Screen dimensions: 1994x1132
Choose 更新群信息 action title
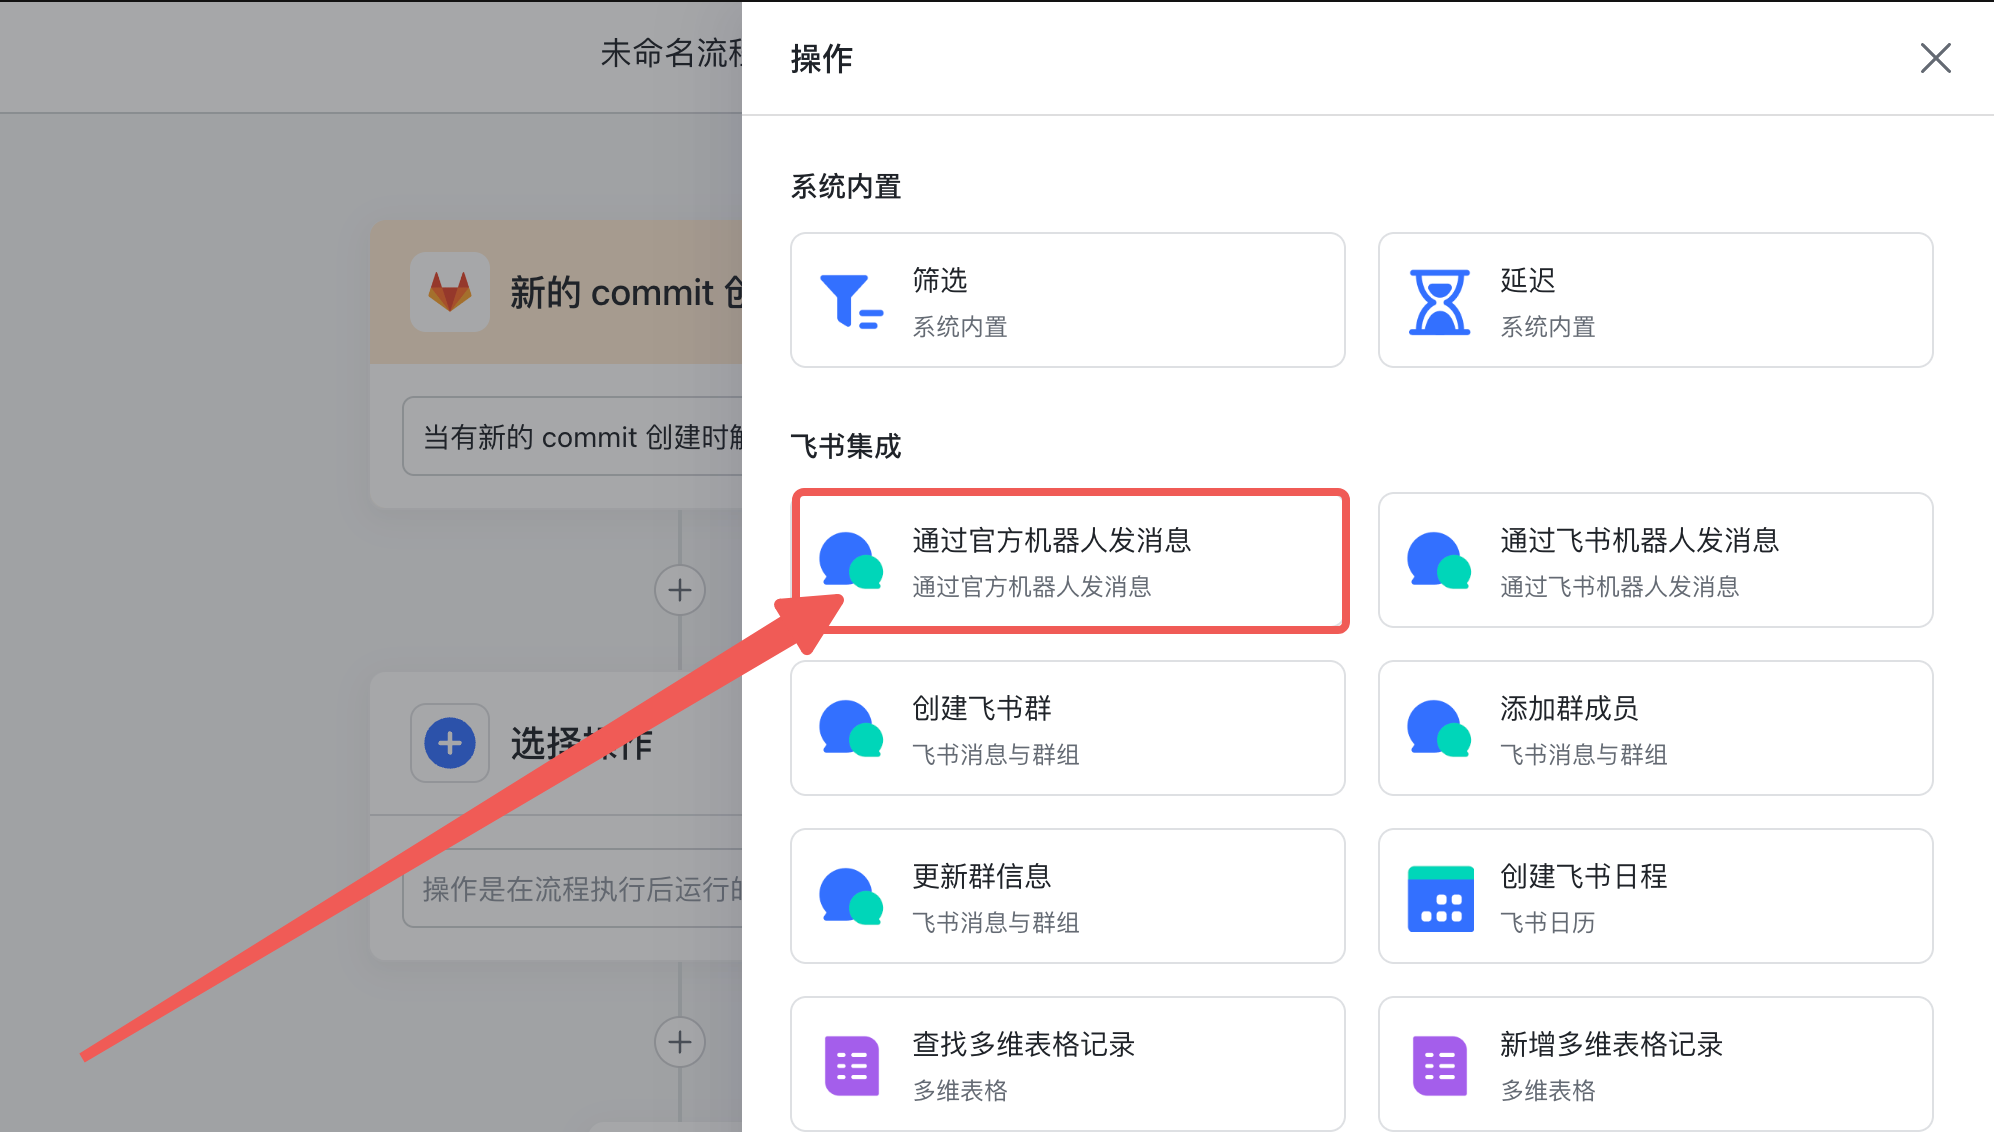tap(982, 876)
